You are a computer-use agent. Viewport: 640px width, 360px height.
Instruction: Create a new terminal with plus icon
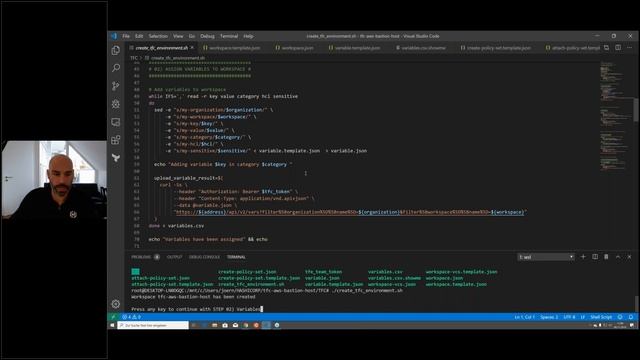pyautogui.click(x=583, y=257)
